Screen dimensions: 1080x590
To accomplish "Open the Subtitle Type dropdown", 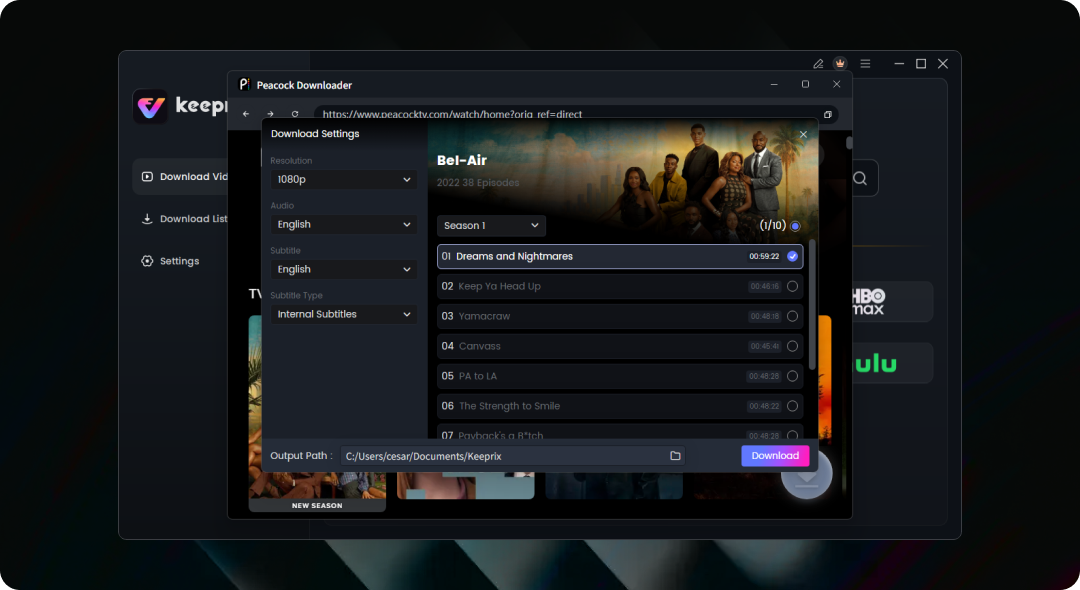I will pyautogui.click(x=344, y=314).
